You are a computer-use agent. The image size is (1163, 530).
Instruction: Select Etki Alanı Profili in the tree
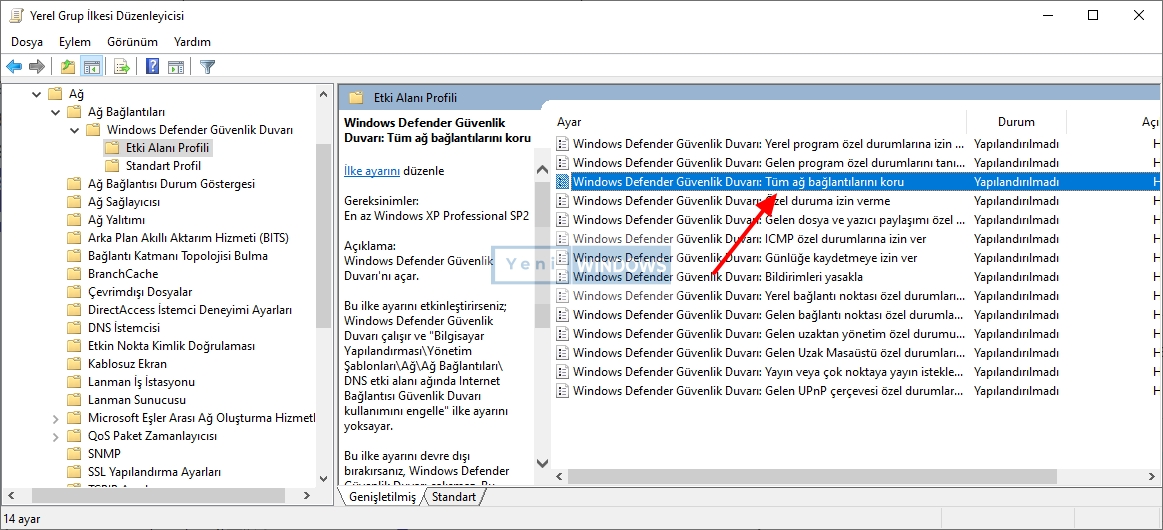click(x=168, y=148)
